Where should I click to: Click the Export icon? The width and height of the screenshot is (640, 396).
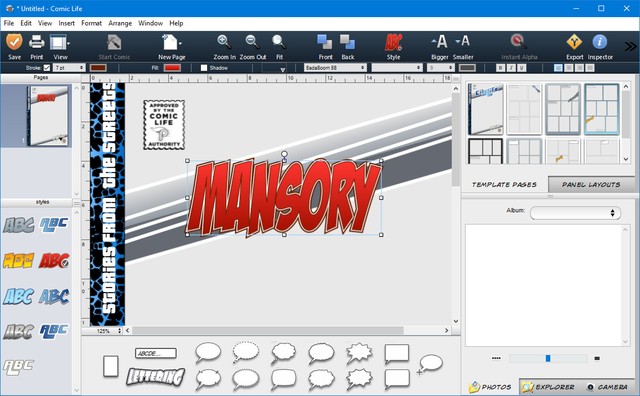[x=574, y=42]
